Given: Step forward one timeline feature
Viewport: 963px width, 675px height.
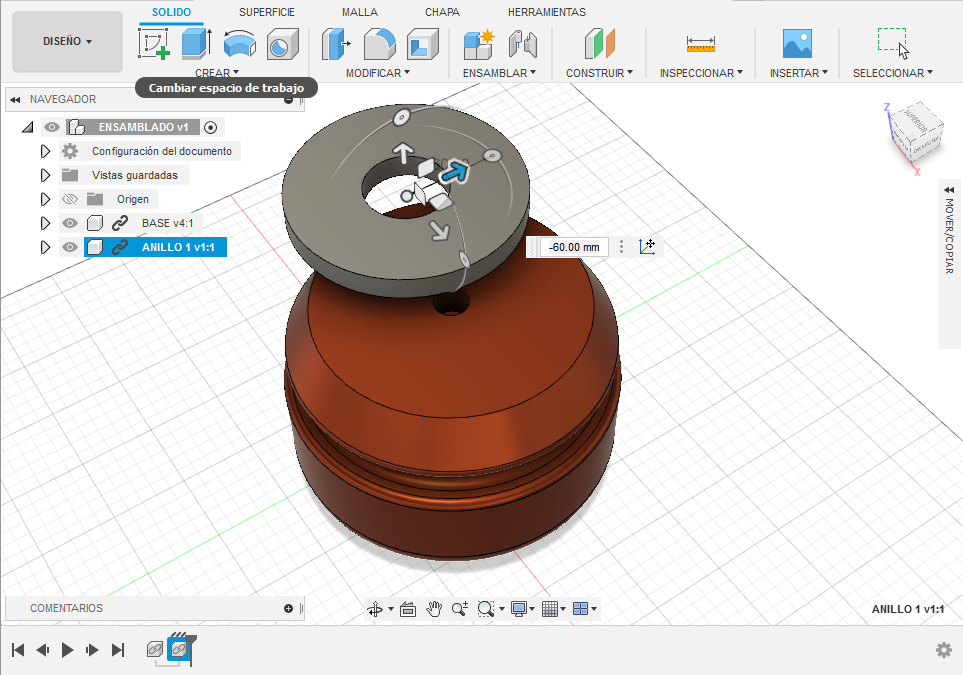Looking at the screenshot, I should (x=92, y=650).
